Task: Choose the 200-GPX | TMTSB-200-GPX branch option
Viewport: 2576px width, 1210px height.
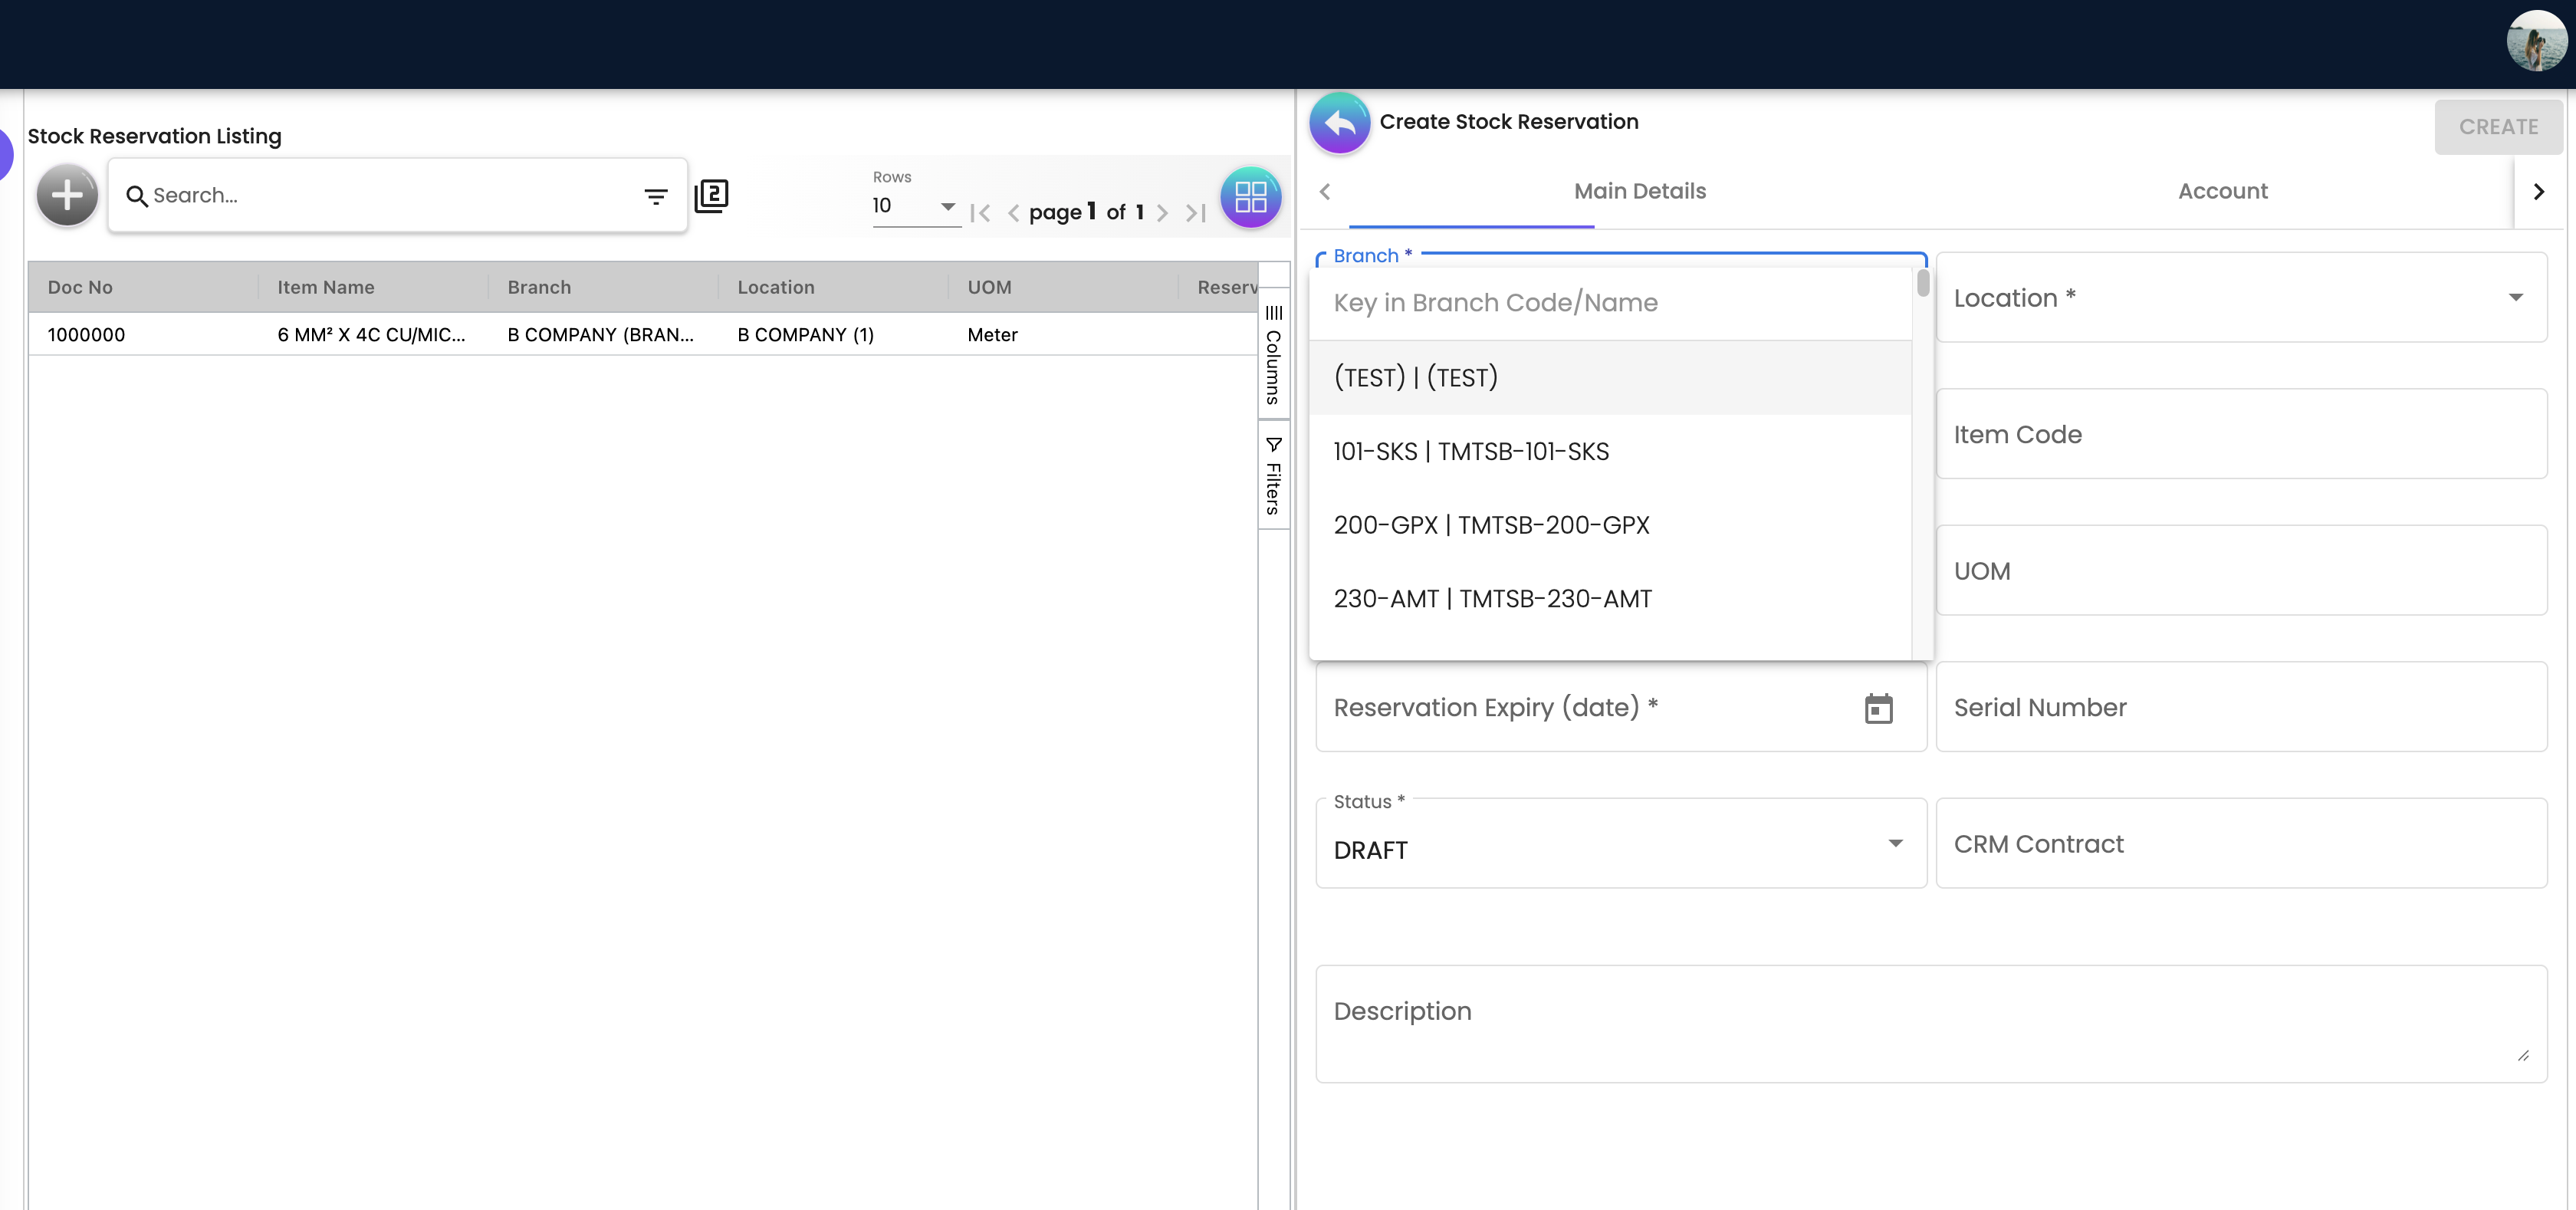Action: coord(1610,525)
